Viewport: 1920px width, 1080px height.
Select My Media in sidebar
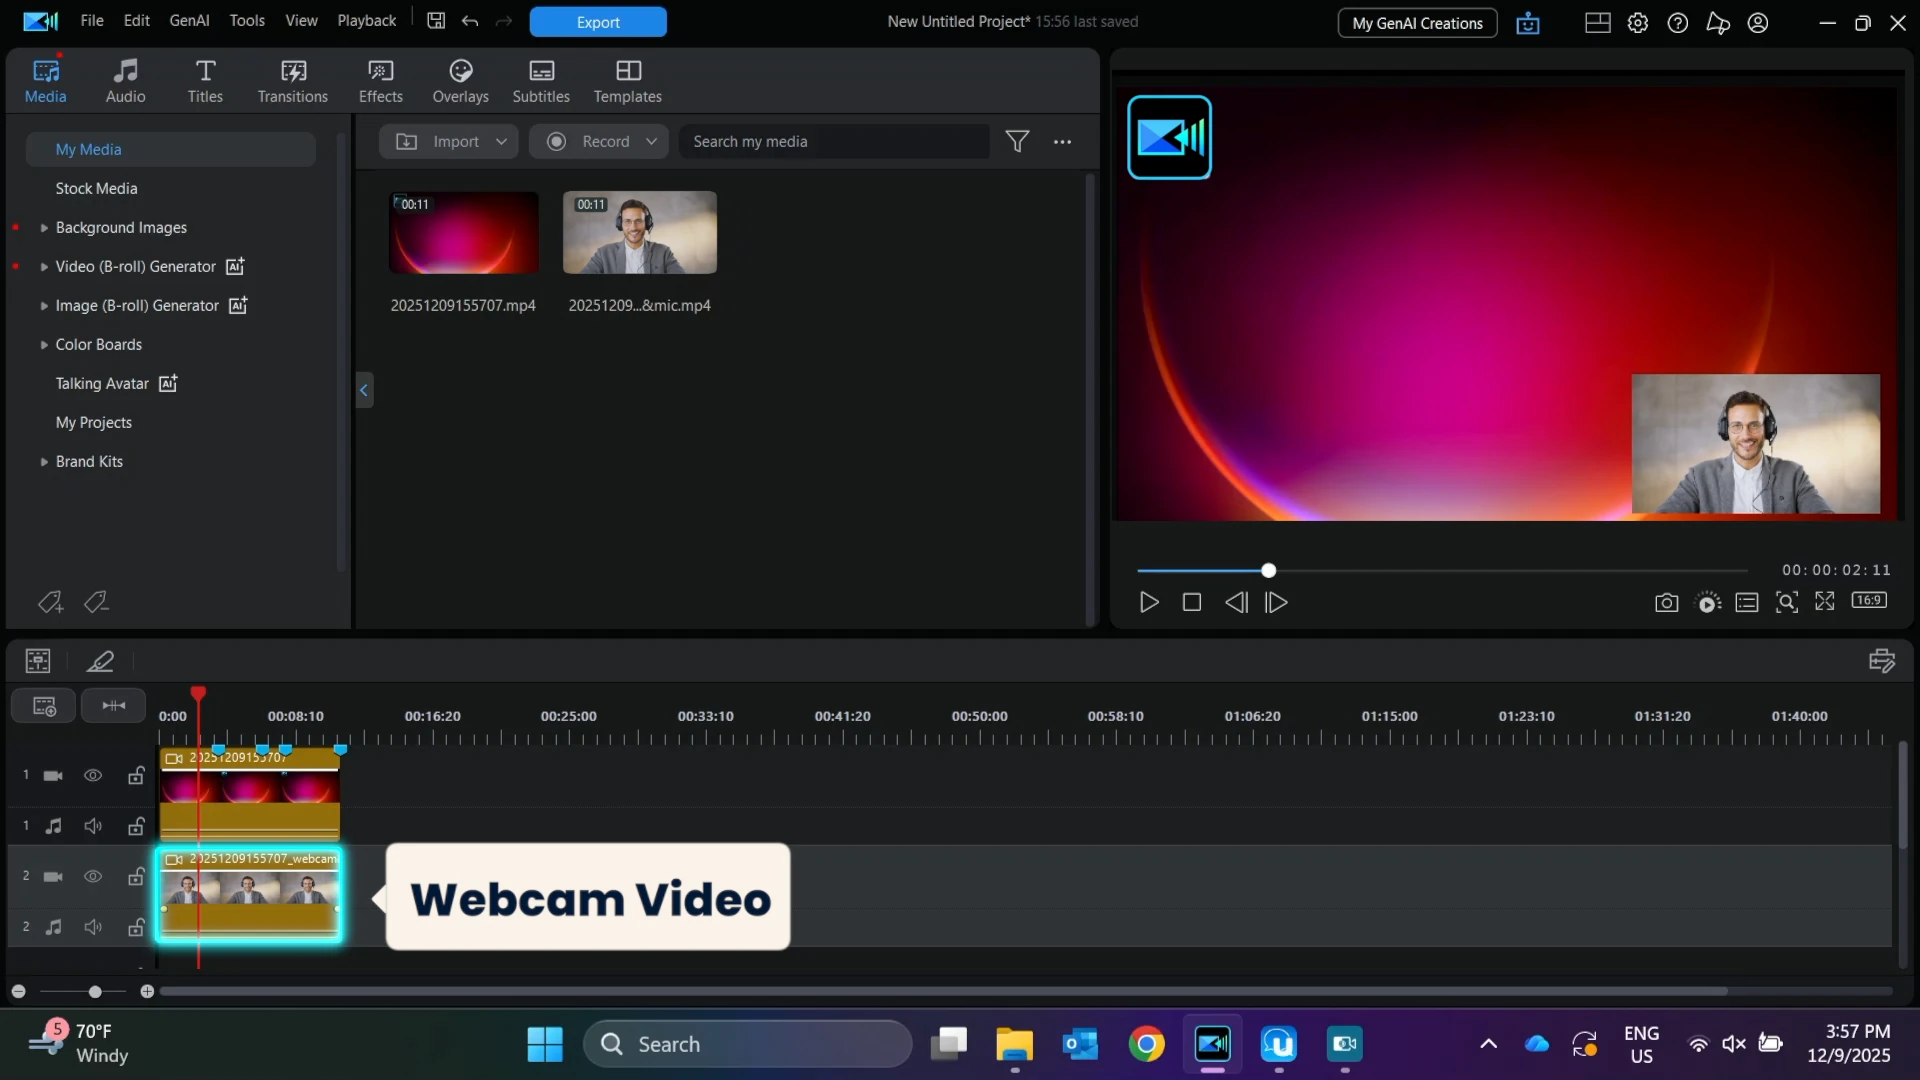click(171, 149)
